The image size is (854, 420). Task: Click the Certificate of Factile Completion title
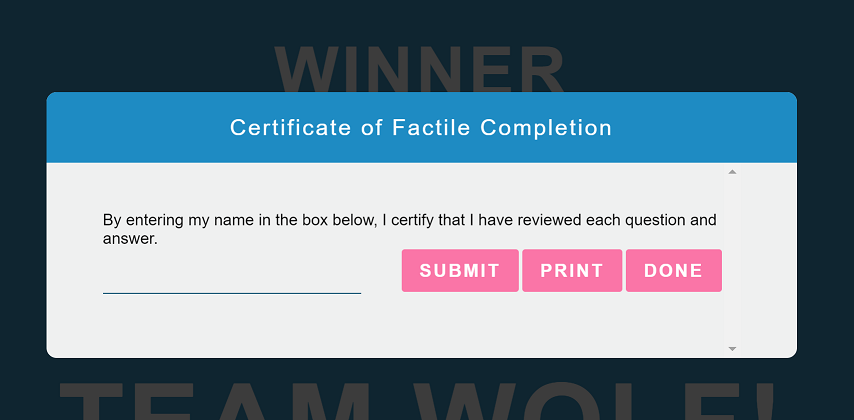tap(420, 128)
